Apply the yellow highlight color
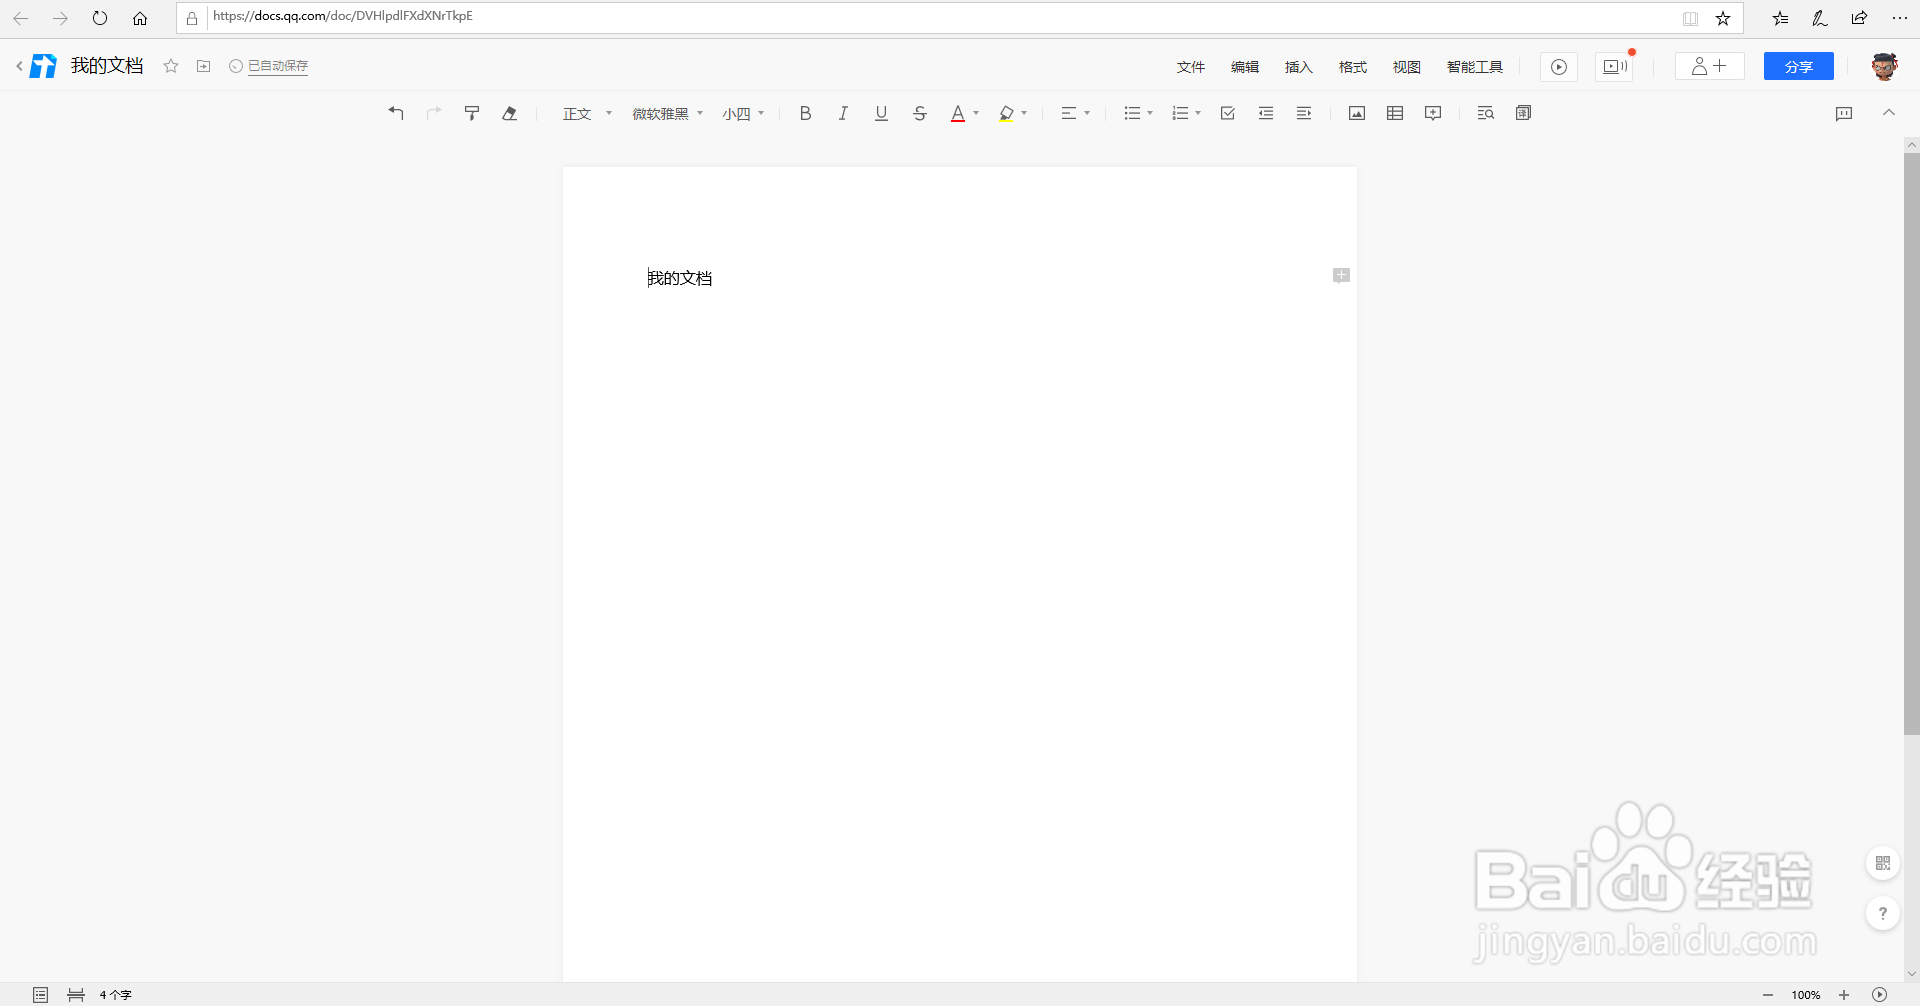Viewport: 1920px width, 1006px height. pyautogui.click(x=1006, y=113)
